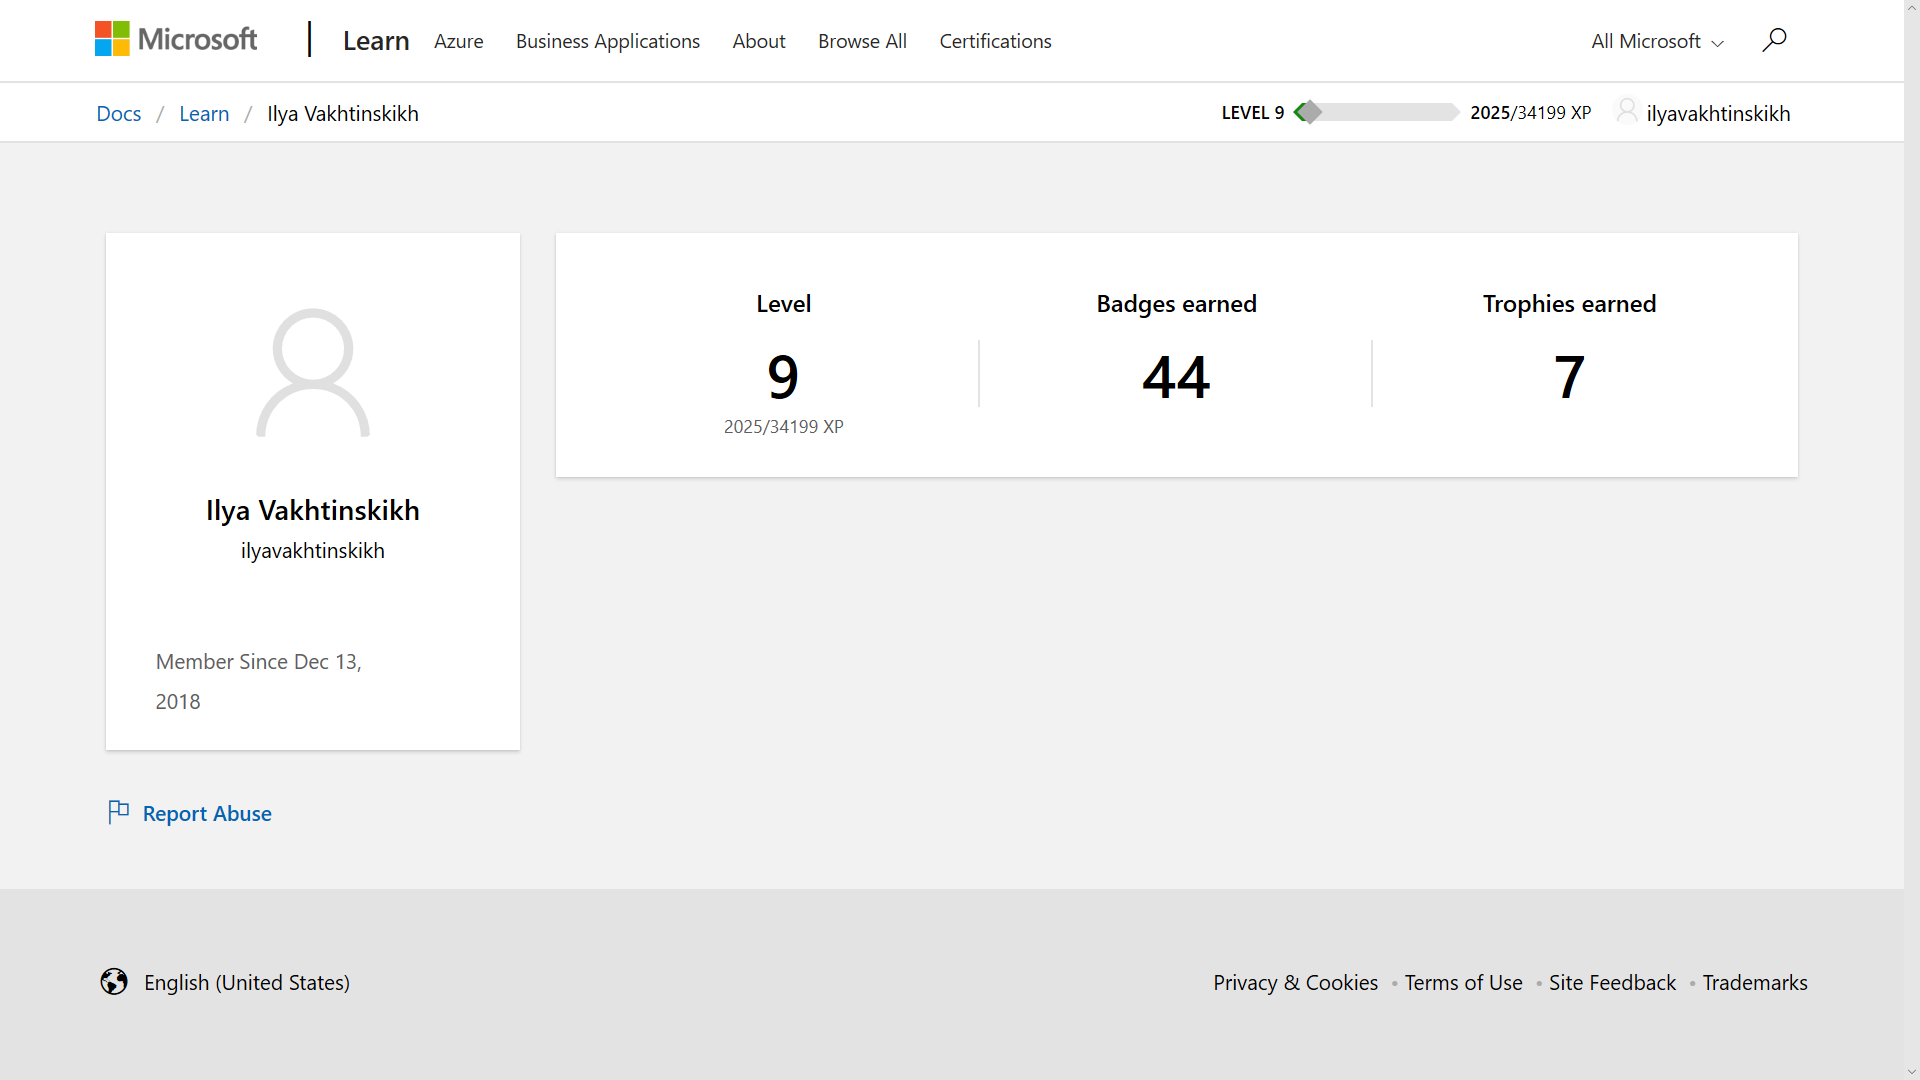Click the Docs breadcrumb link
Screen dimensions: 1920x1080
[118, 113]
